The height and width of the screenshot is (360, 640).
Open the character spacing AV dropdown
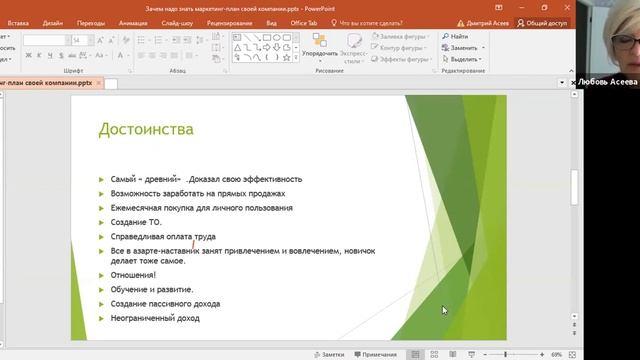click(x=84, y=55)
